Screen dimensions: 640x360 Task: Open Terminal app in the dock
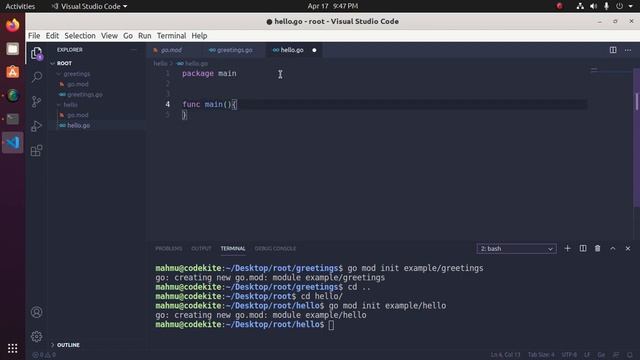tap(13, 119)
